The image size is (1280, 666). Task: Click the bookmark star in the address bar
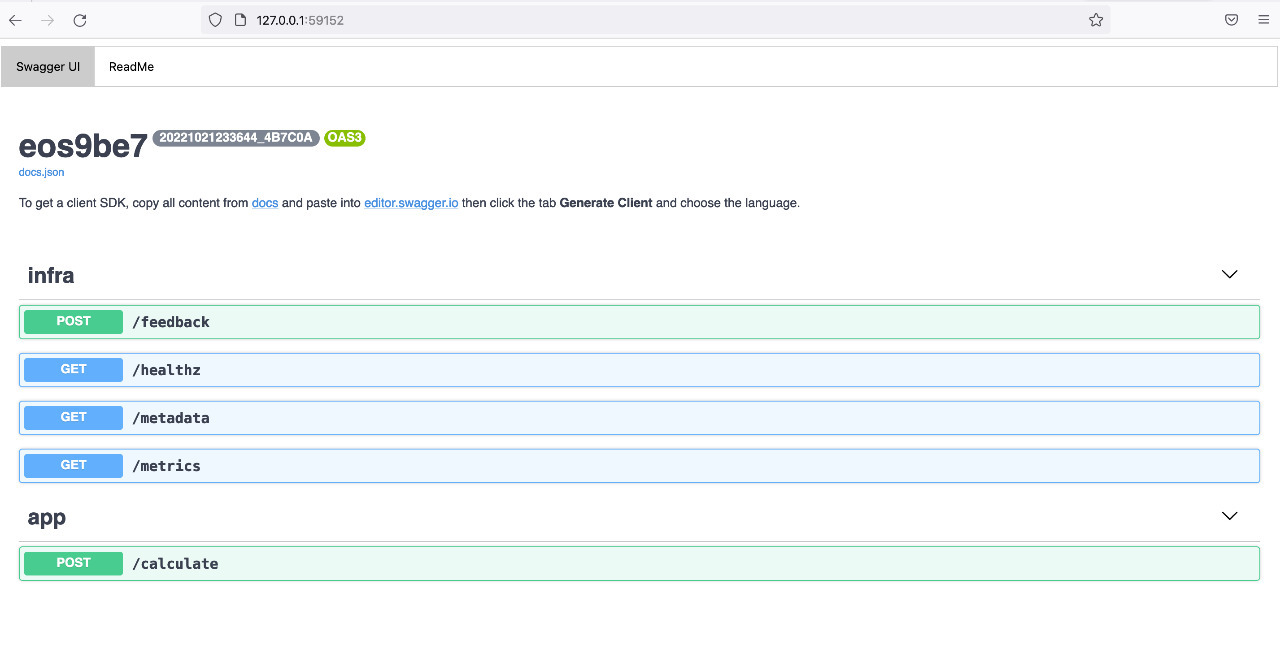click(1096, 19)
